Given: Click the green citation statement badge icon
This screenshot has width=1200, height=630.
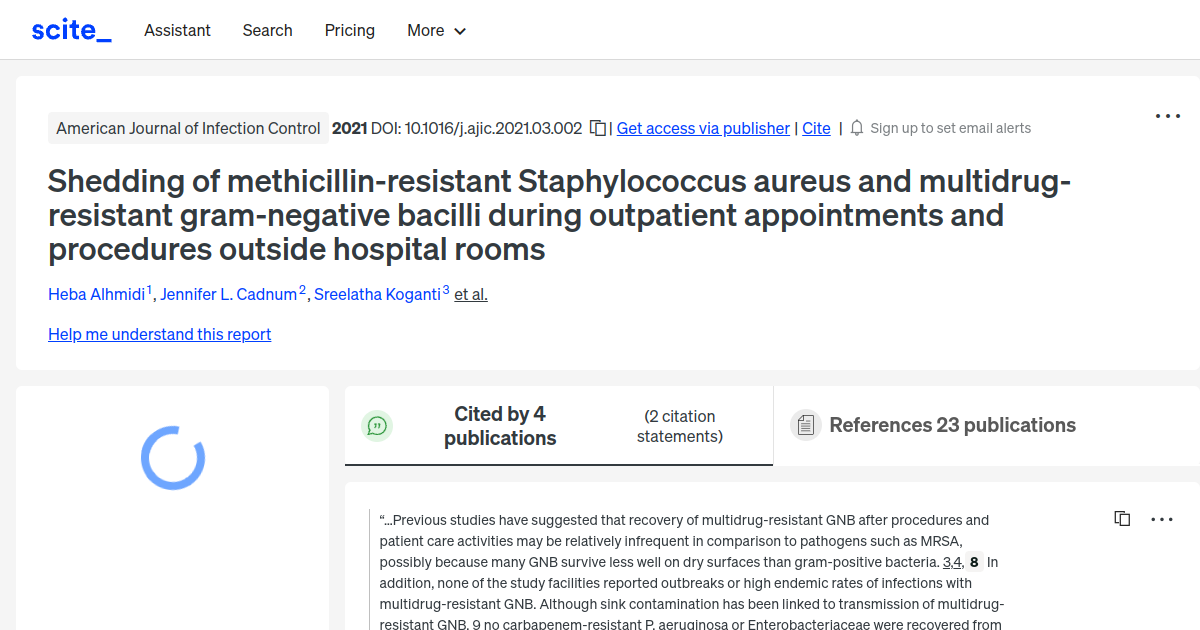Looking at the screenshot, I should pos(377,425).
